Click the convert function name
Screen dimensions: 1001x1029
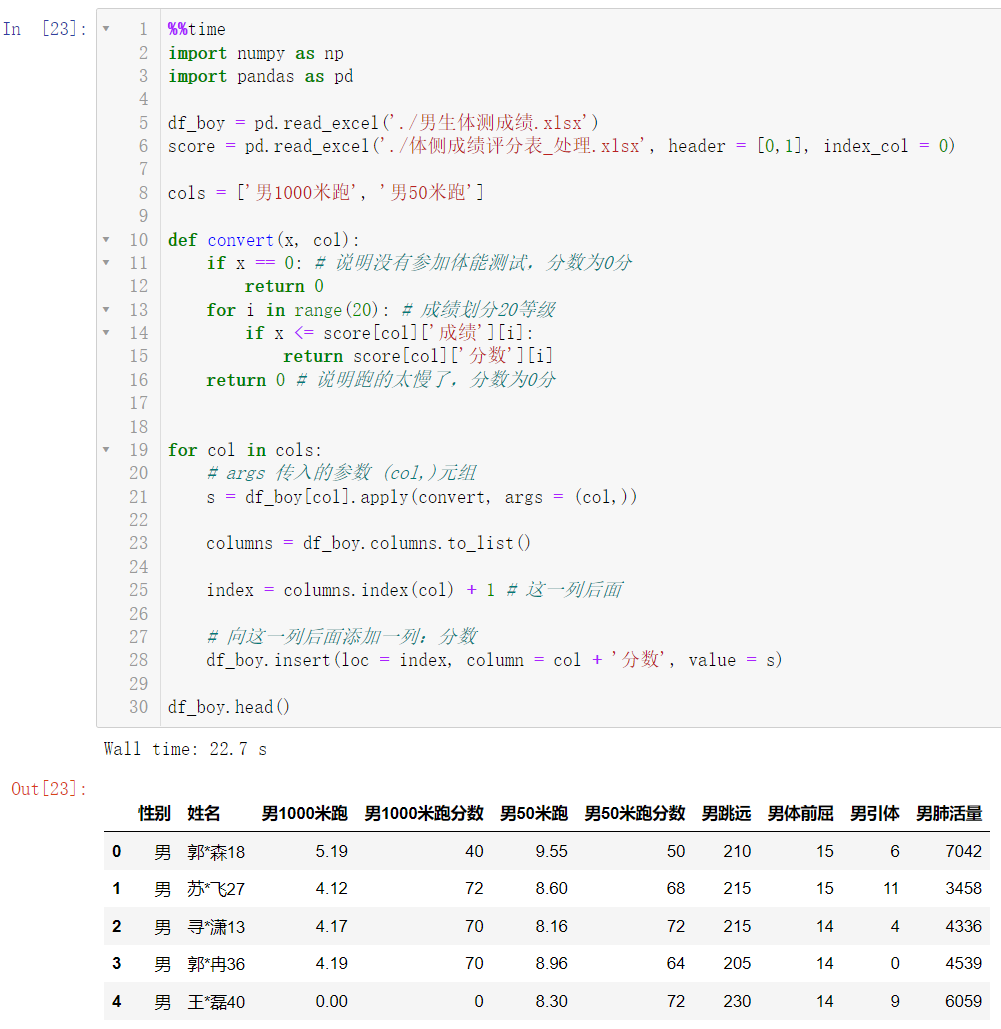[240, 240]
